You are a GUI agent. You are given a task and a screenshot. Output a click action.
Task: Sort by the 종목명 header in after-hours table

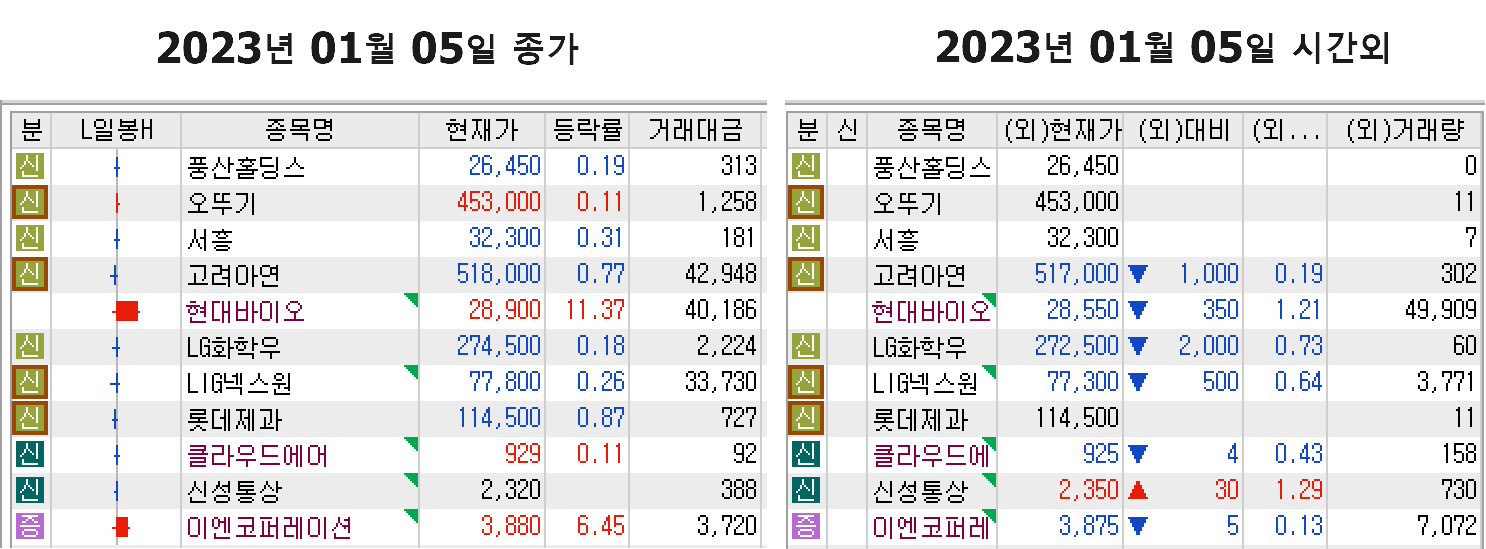tap(932, 130)
